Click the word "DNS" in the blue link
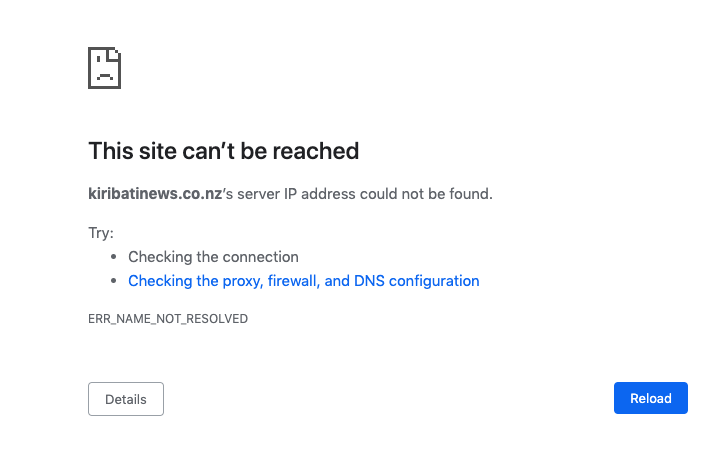Screen dimensions: 714x460 point(368,281)
